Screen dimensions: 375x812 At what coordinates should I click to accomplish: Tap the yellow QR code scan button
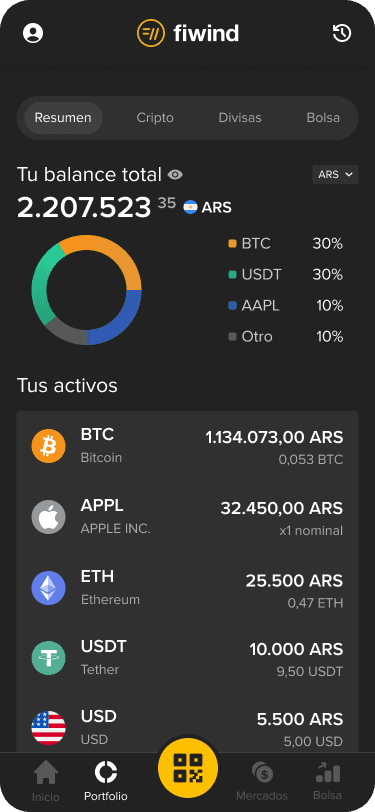tap(188, 768)
